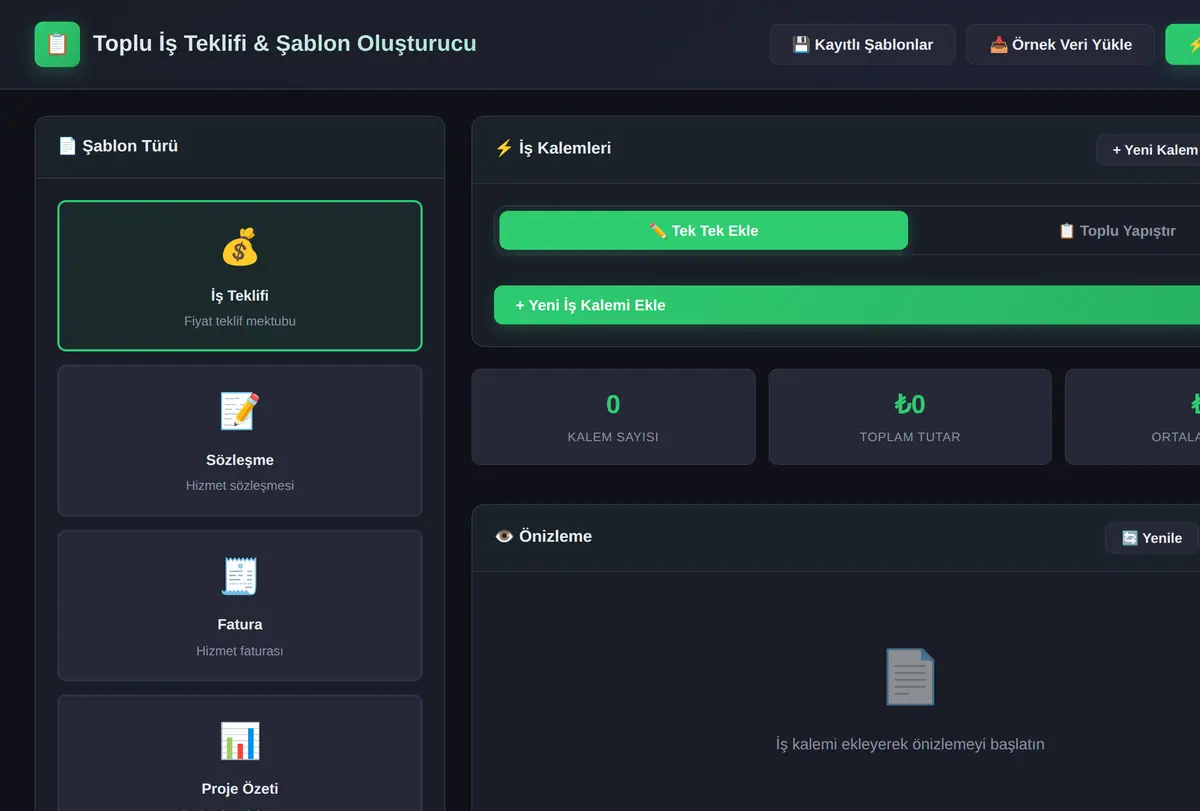
Task: Click the green clipboard app logo
Action: coord(57,44)
